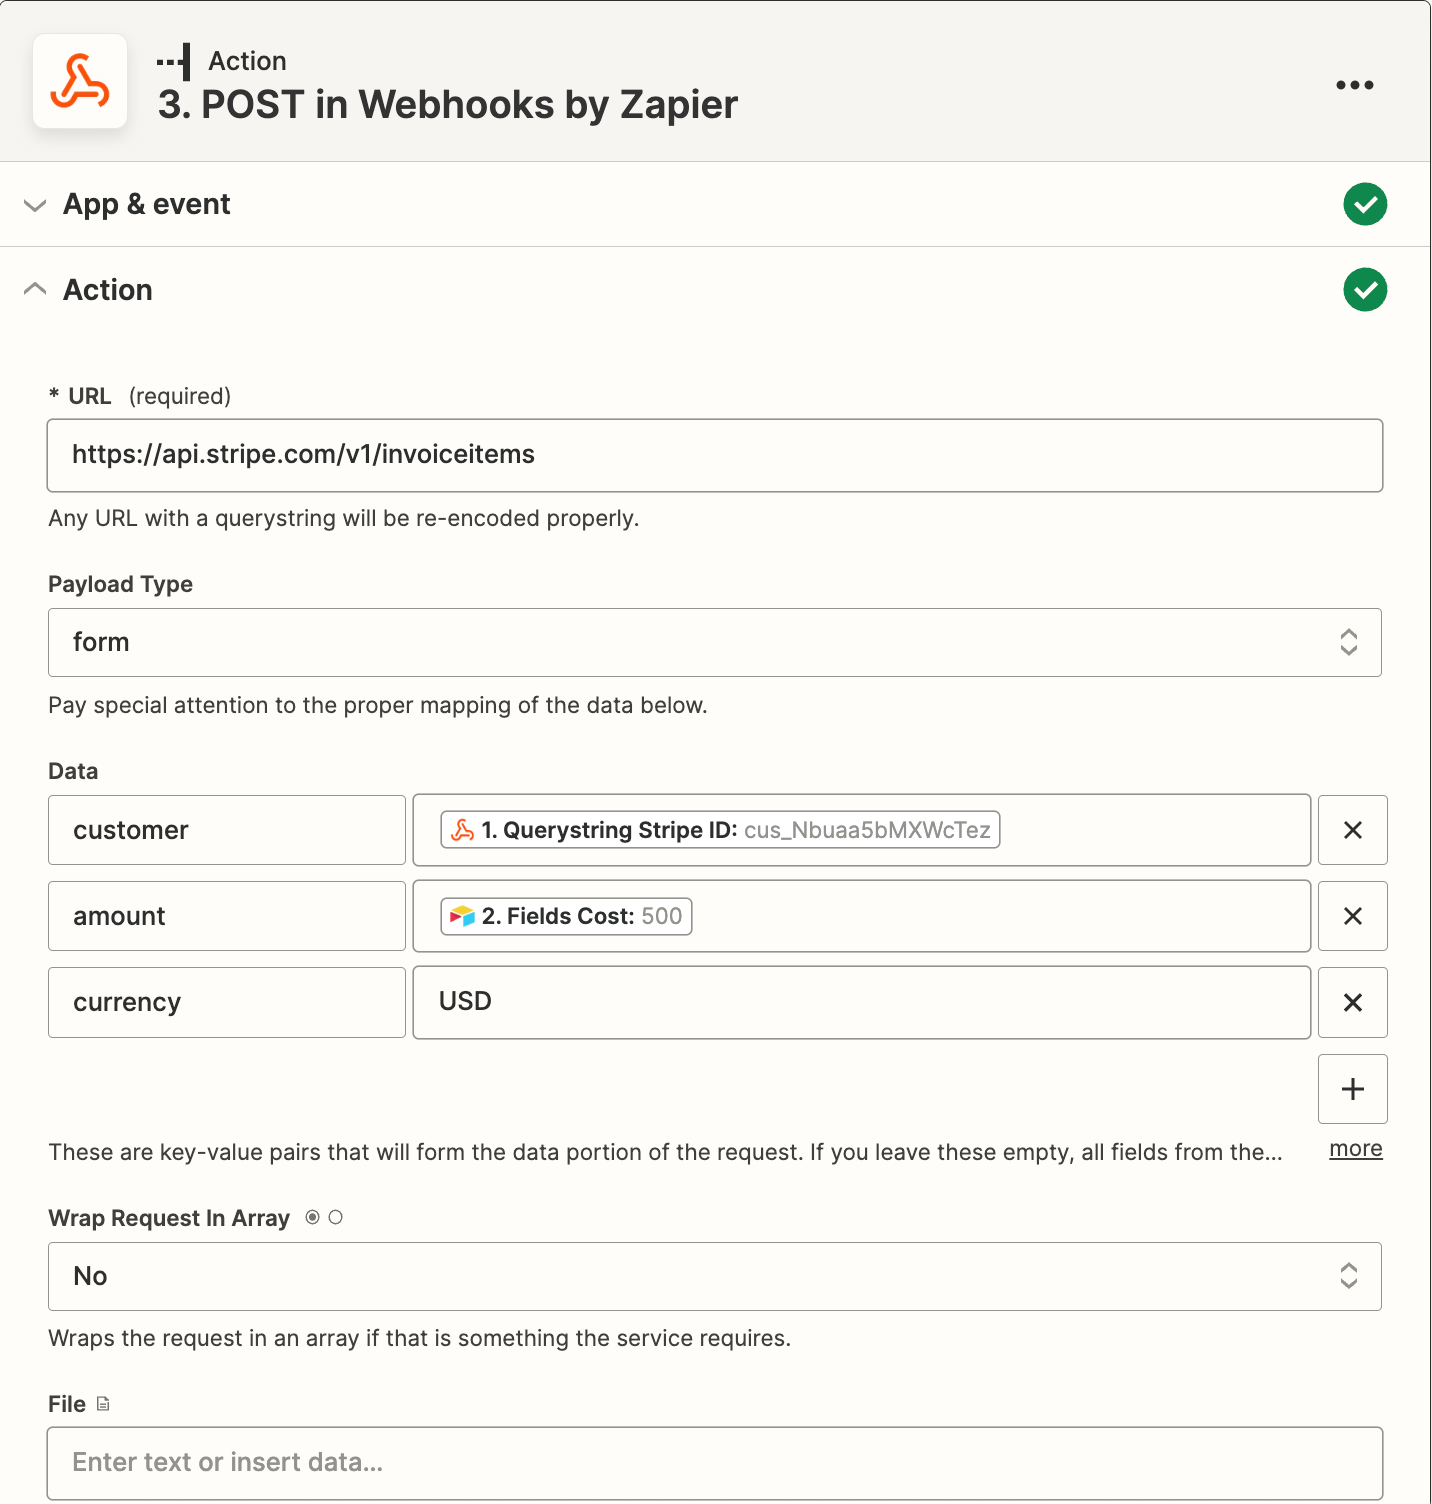This screenshot has height=1504, width=1432.
Task: Remove the amount data row
Action: pos(1353,916)
